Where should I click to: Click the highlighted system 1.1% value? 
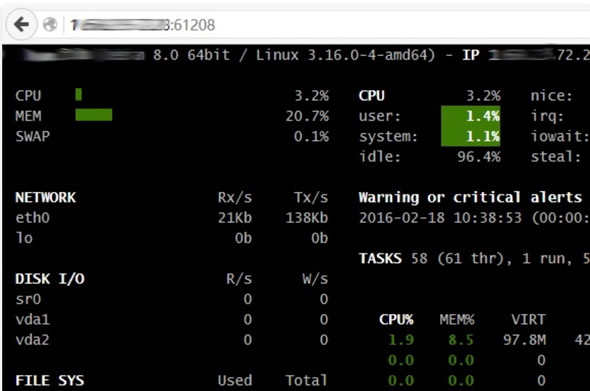pos(471,136)
